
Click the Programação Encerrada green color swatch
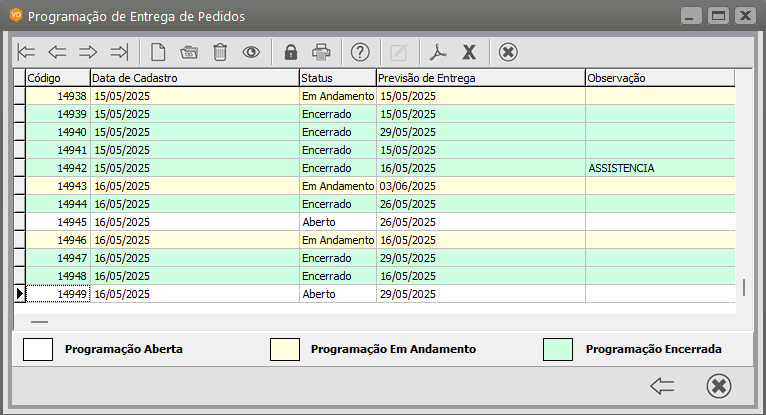(x=558, y=349)
